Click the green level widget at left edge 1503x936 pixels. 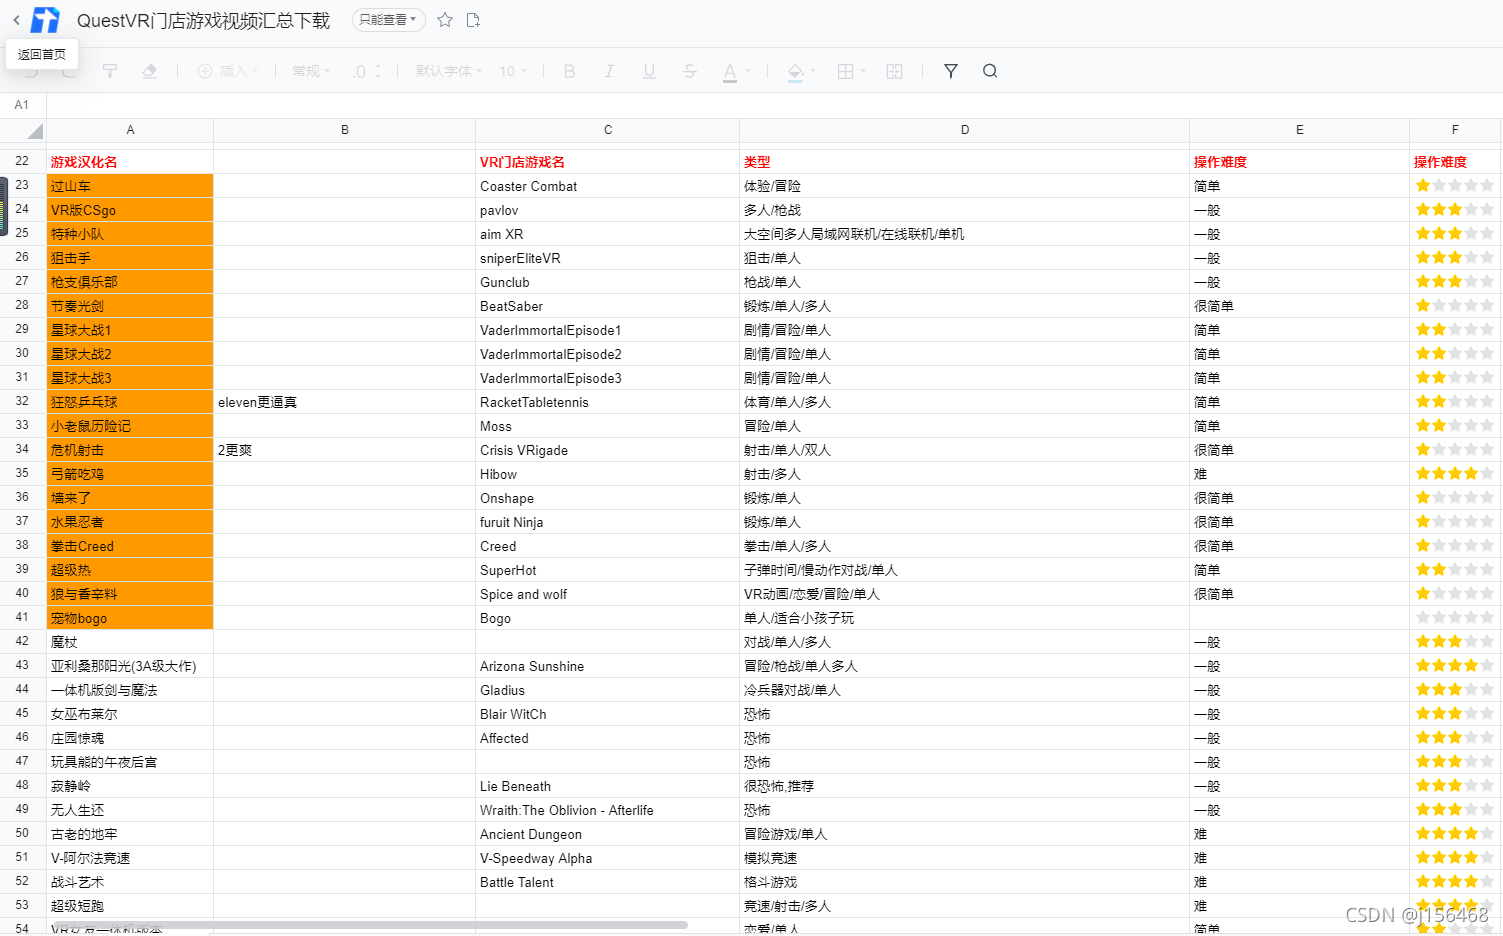(4, 205)
